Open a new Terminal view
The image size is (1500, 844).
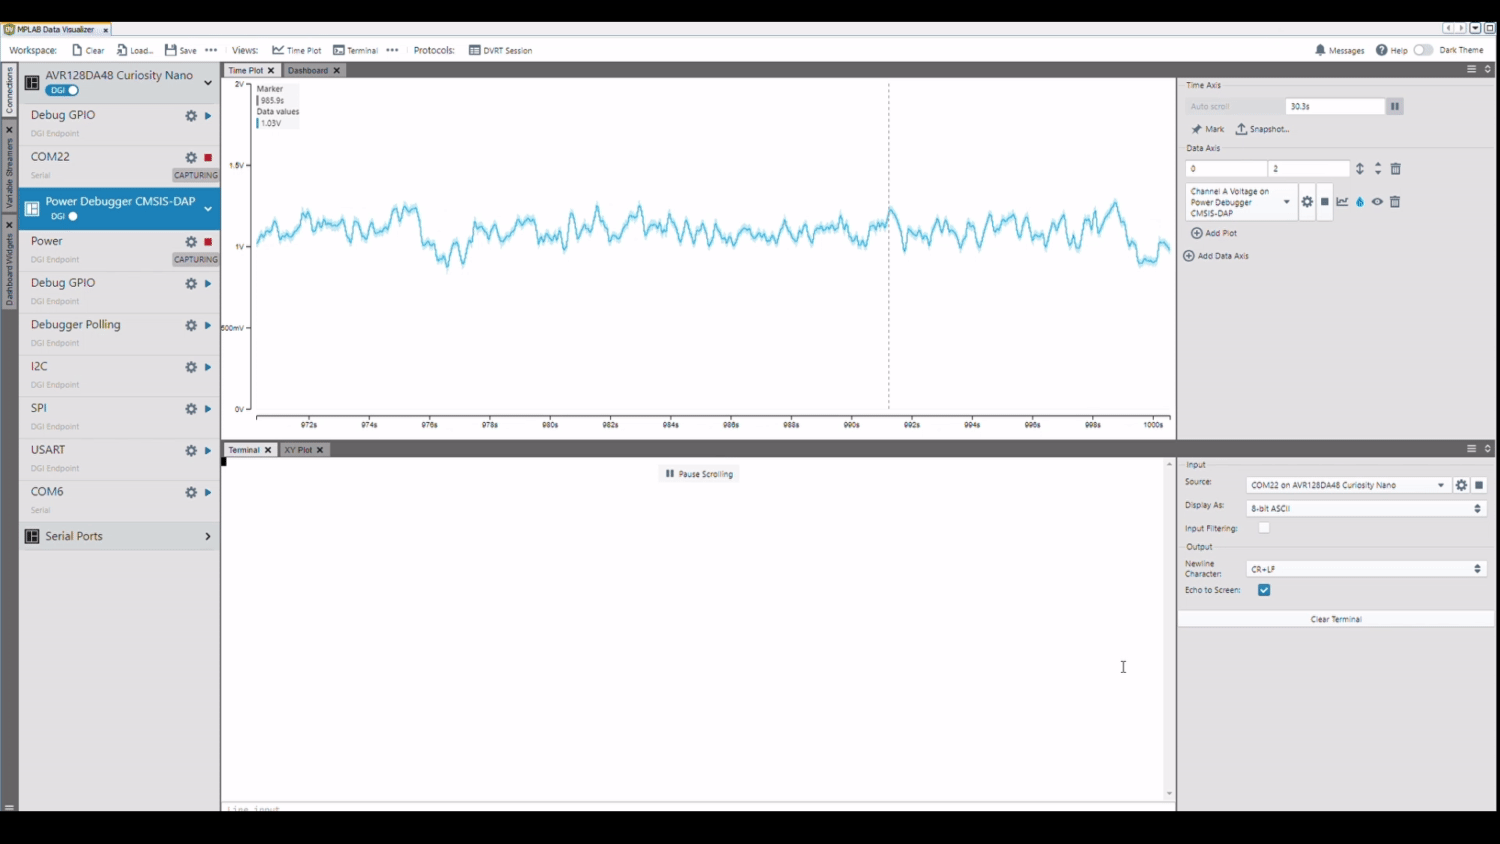click(355, 50)
